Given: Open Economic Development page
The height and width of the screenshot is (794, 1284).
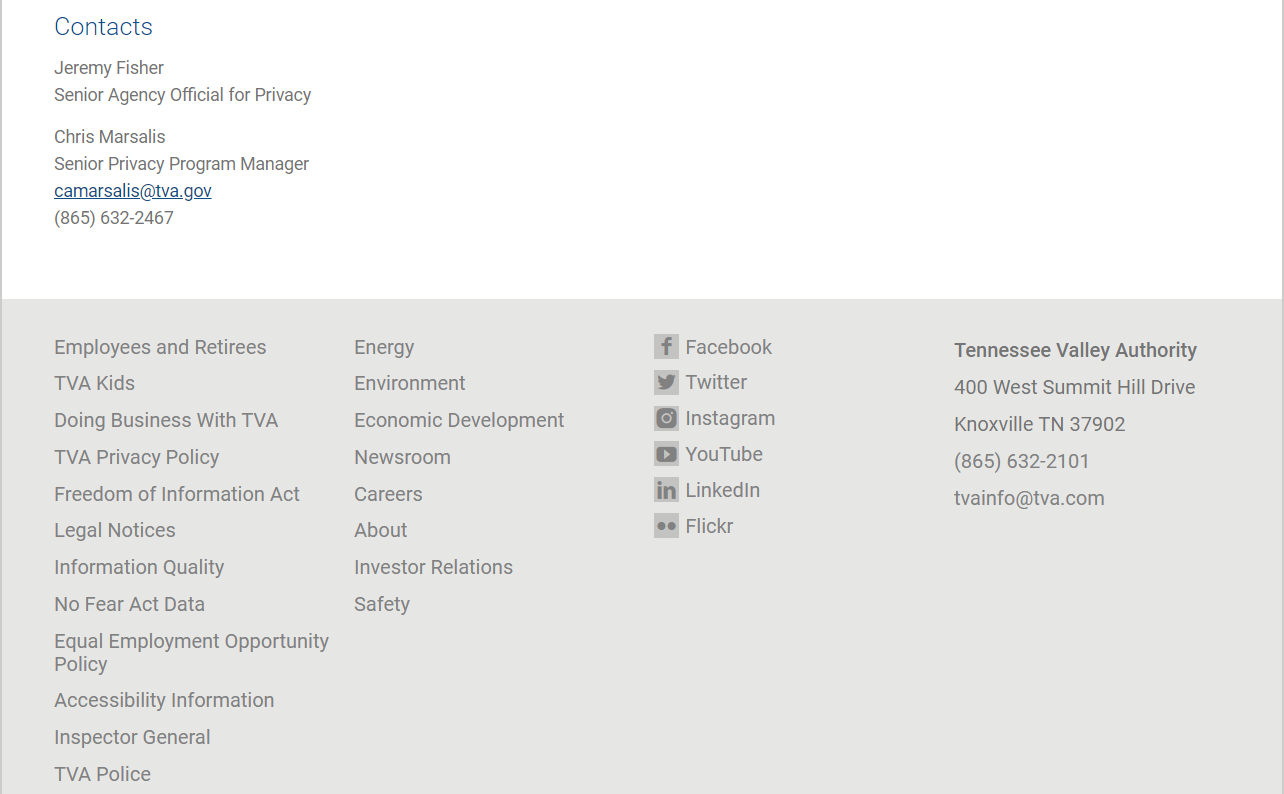Looking at the screenshot, I should 459,420.
